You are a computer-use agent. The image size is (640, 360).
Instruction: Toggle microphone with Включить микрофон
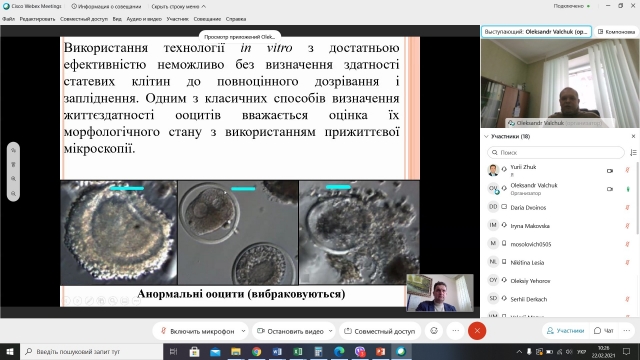197,331
